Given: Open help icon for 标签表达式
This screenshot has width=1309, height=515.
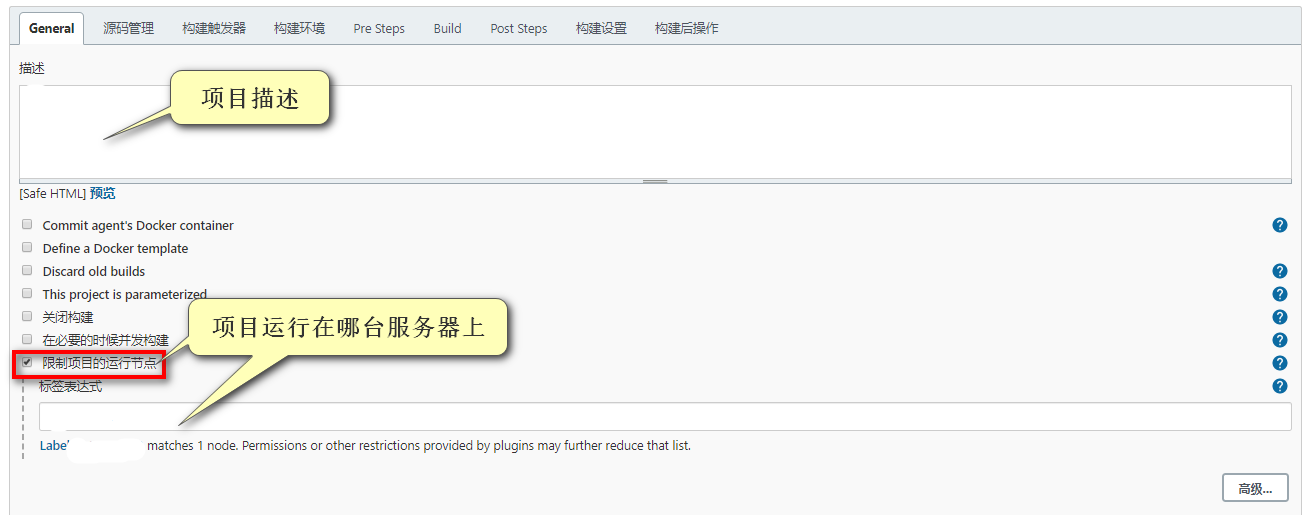Looking at the screenshot, I should 1279,386.
